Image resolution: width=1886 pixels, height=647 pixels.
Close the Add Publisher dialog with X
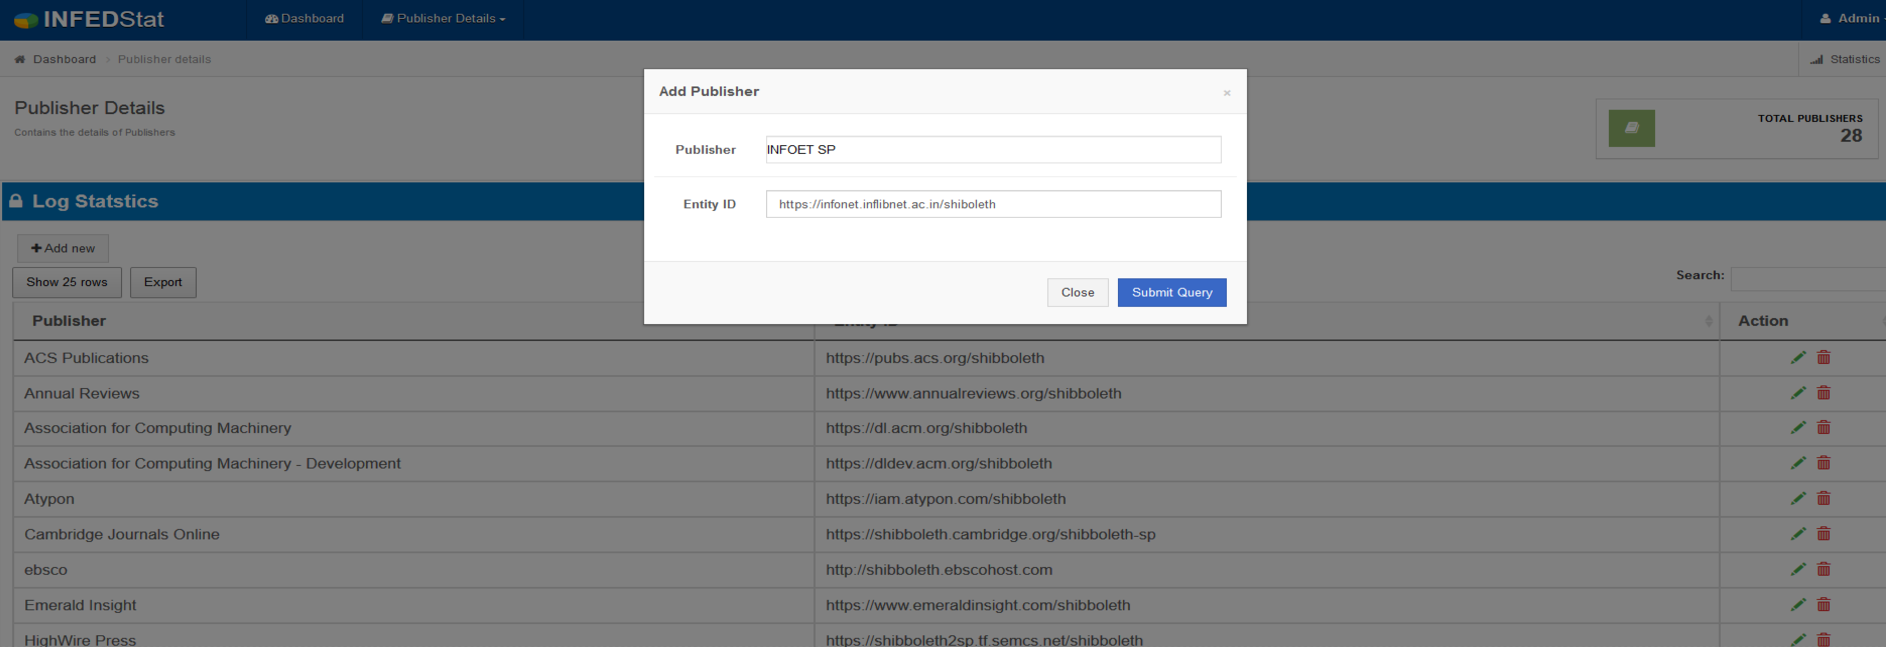[1226, 93]
